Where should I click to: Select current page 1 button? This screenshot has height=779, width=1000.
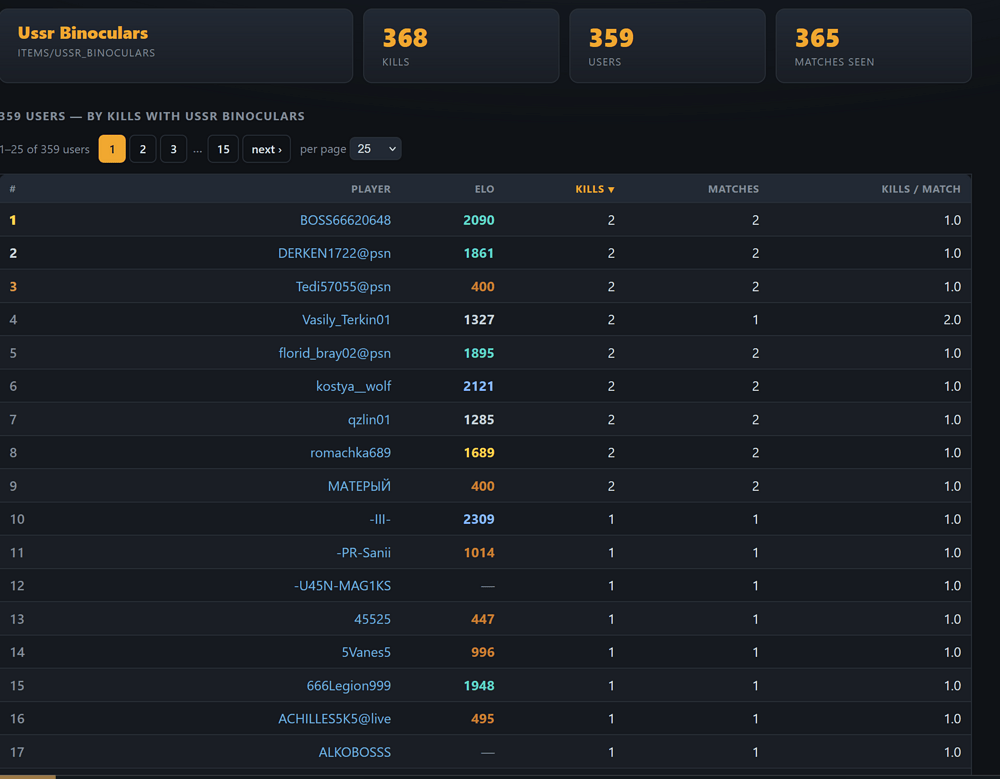point(112,149)
